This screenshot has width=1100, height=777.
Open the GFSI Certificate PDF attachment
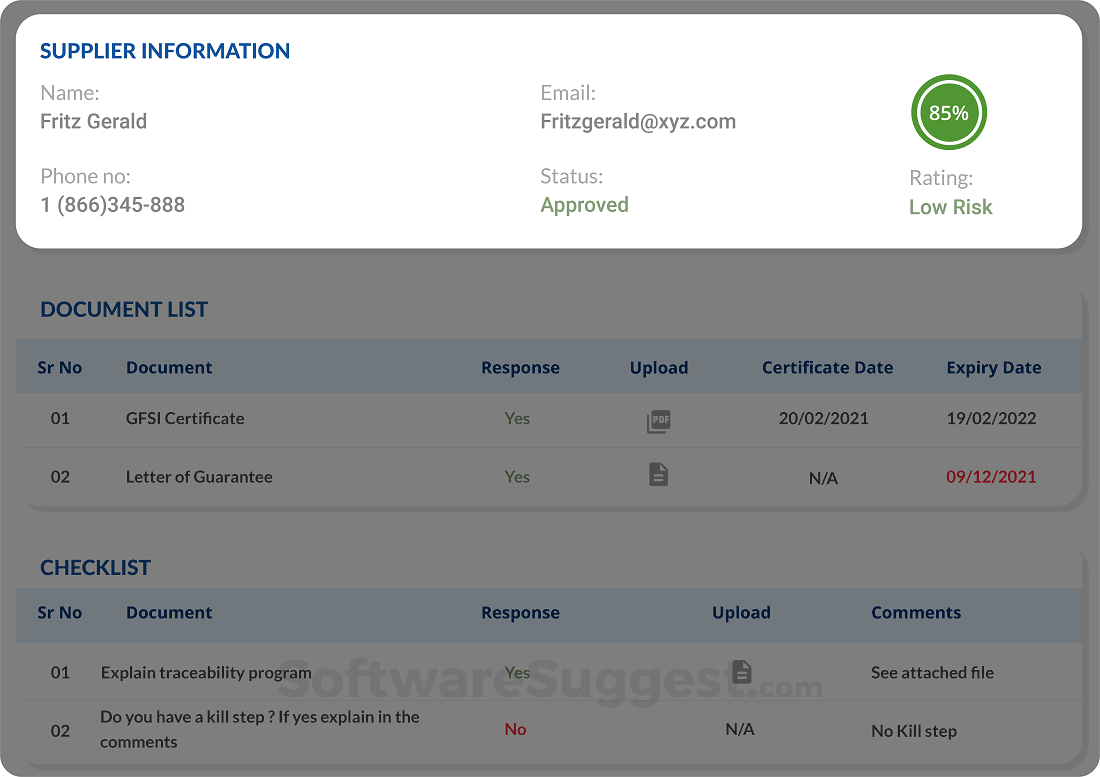658,421
